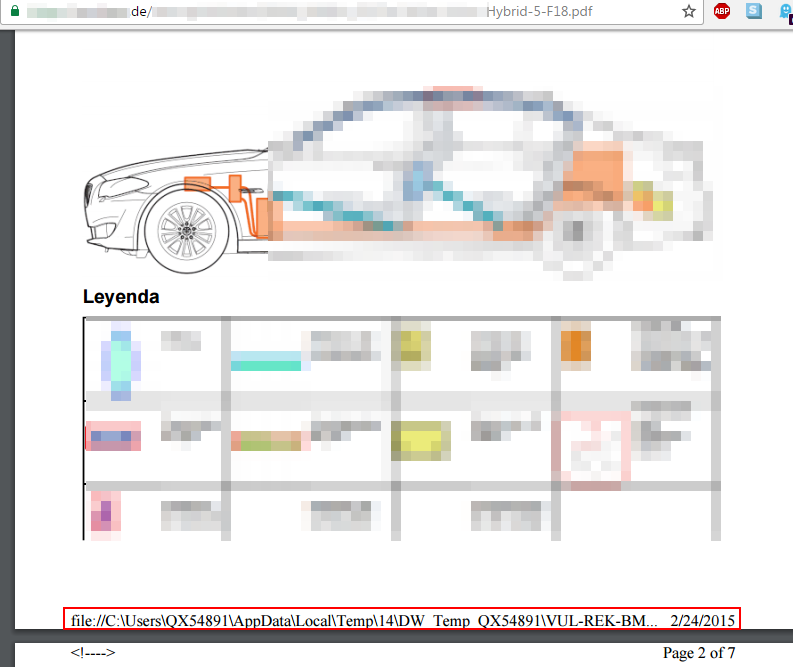
Task: Click the Leyenda heading
Action: click(x=121, y=297)
